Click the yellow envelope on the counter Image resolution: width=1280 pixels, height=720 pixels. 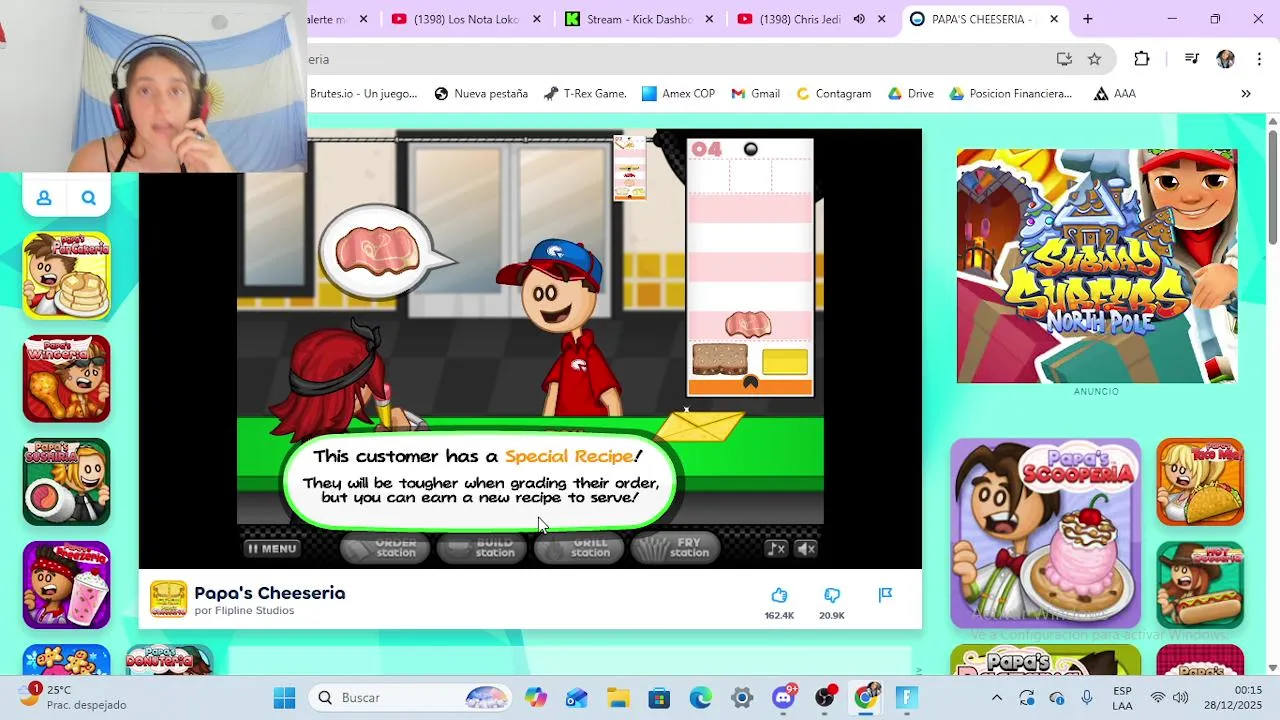pos(699,425)
